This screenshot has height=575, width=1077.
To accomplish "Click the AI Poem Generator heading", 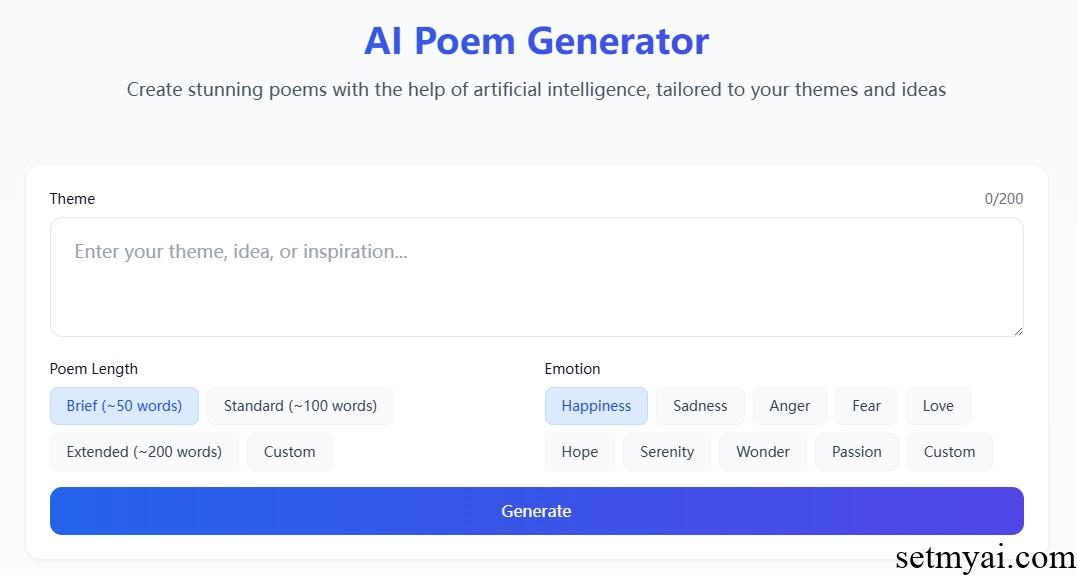I will (x=536, y=41).
